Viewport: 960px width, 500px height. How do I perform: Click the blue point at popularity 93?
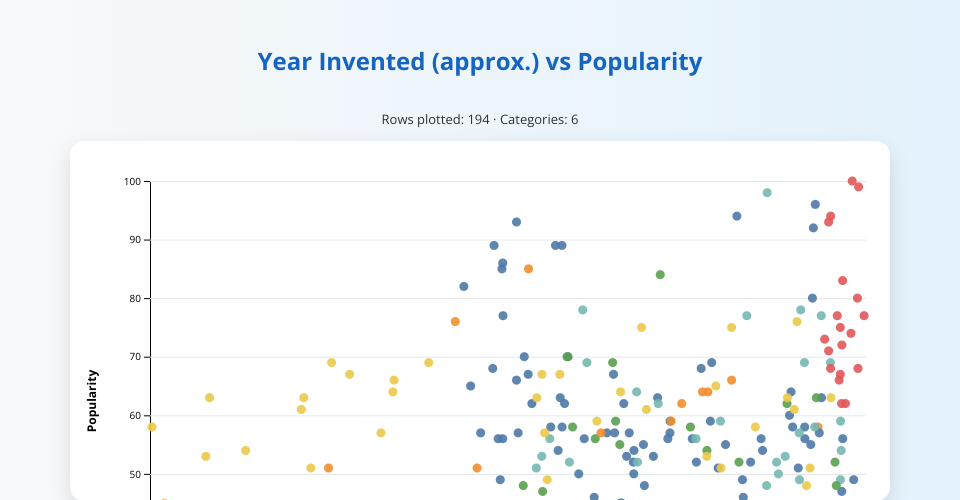pyautogui.click(x=516, y=222)
